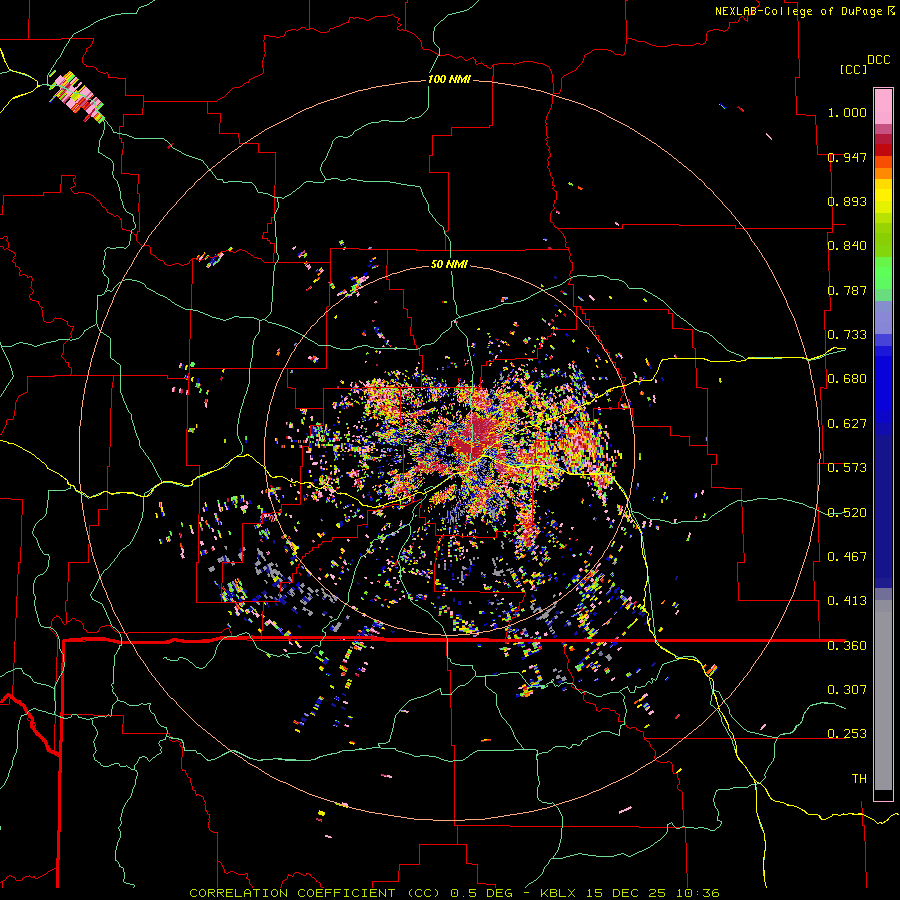The width and height of the screenshot is (900, 900).
Task: Click the TH label beside the color bar
Action: [x=859, y=779]
